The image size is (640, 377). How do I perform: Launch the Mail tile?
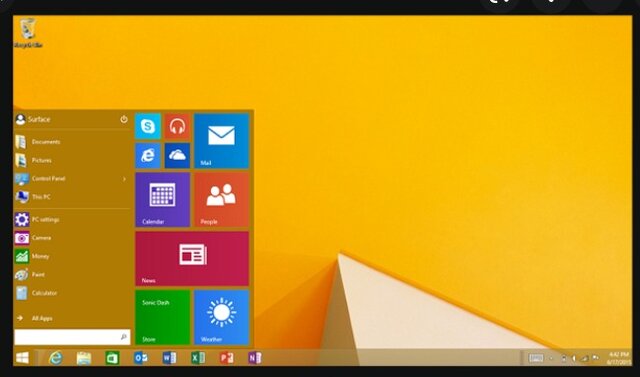pos(221,141)
